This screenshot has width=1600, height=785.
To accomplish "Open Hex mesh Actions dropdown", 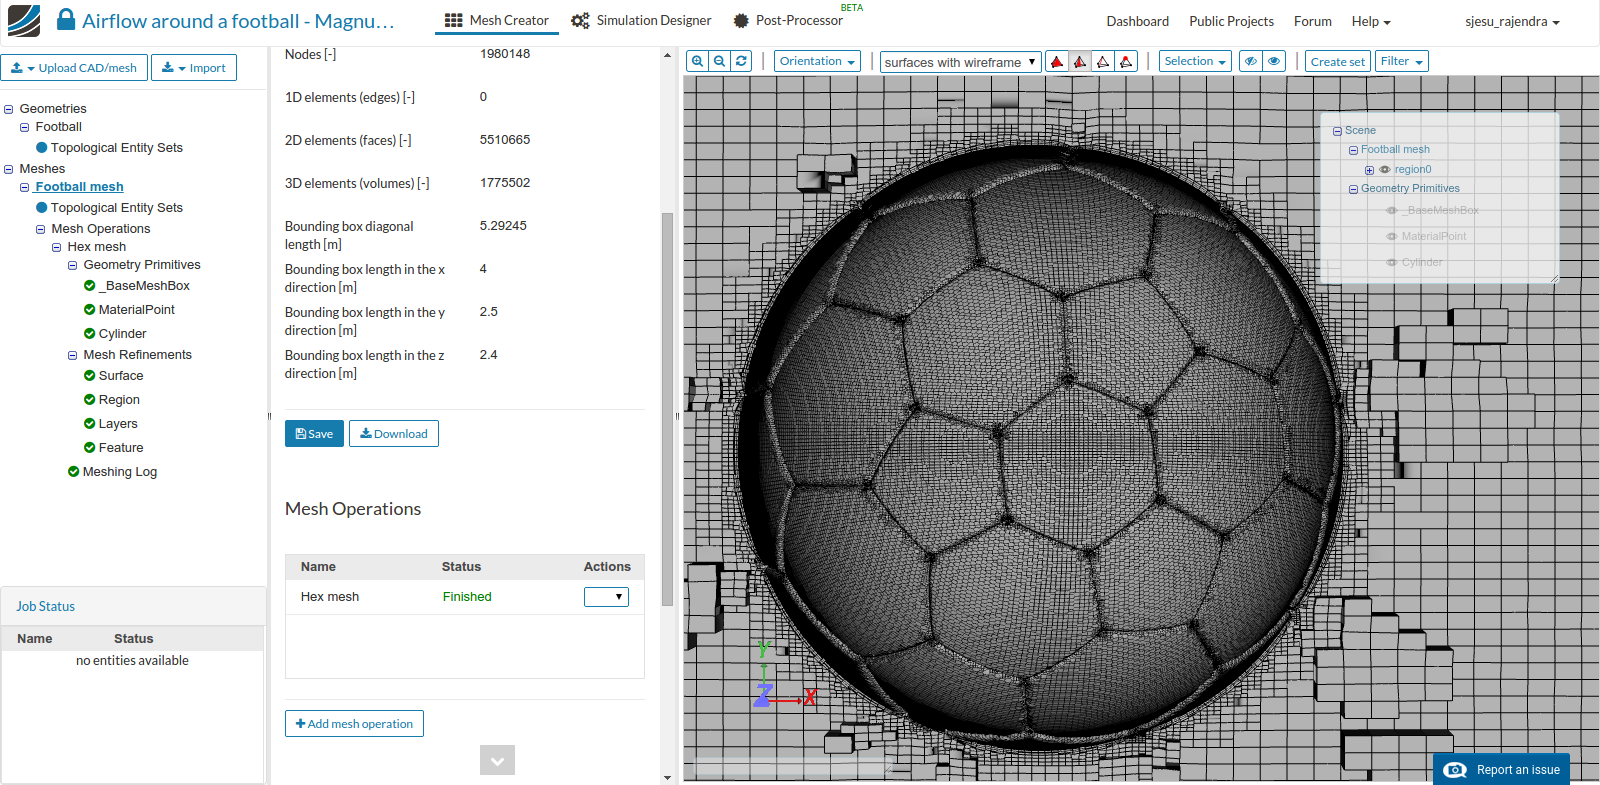I will (606, 597).
